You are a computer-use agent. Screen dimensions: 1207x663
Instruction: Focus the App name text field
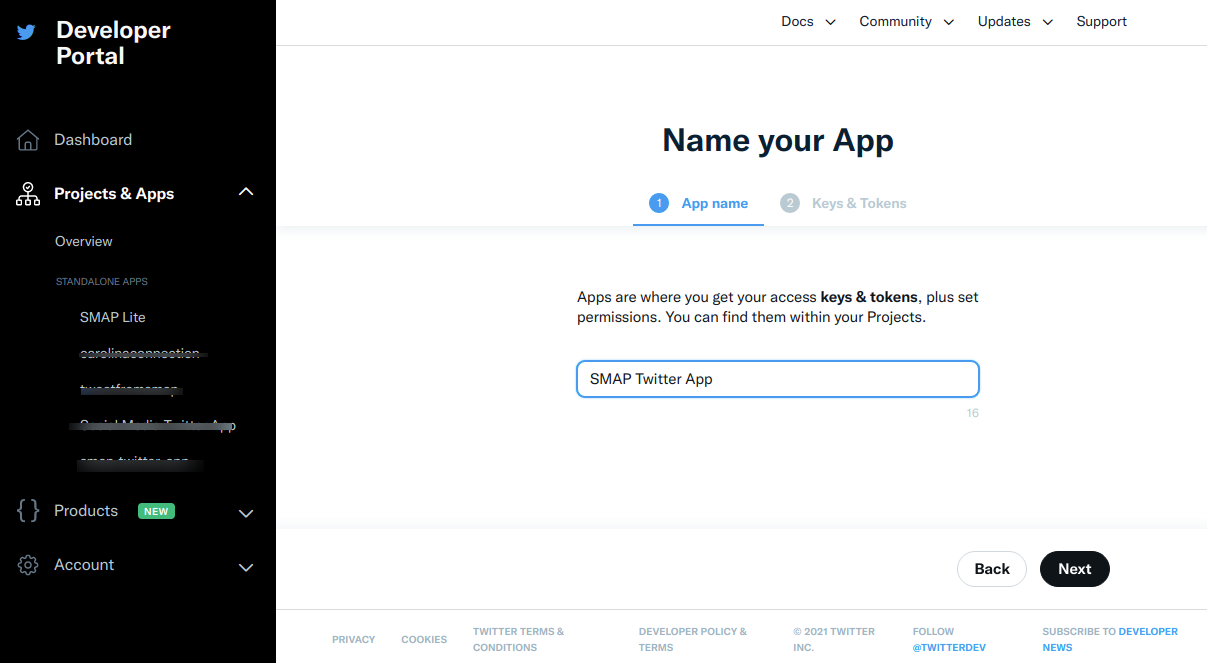[x=777, y=380]
